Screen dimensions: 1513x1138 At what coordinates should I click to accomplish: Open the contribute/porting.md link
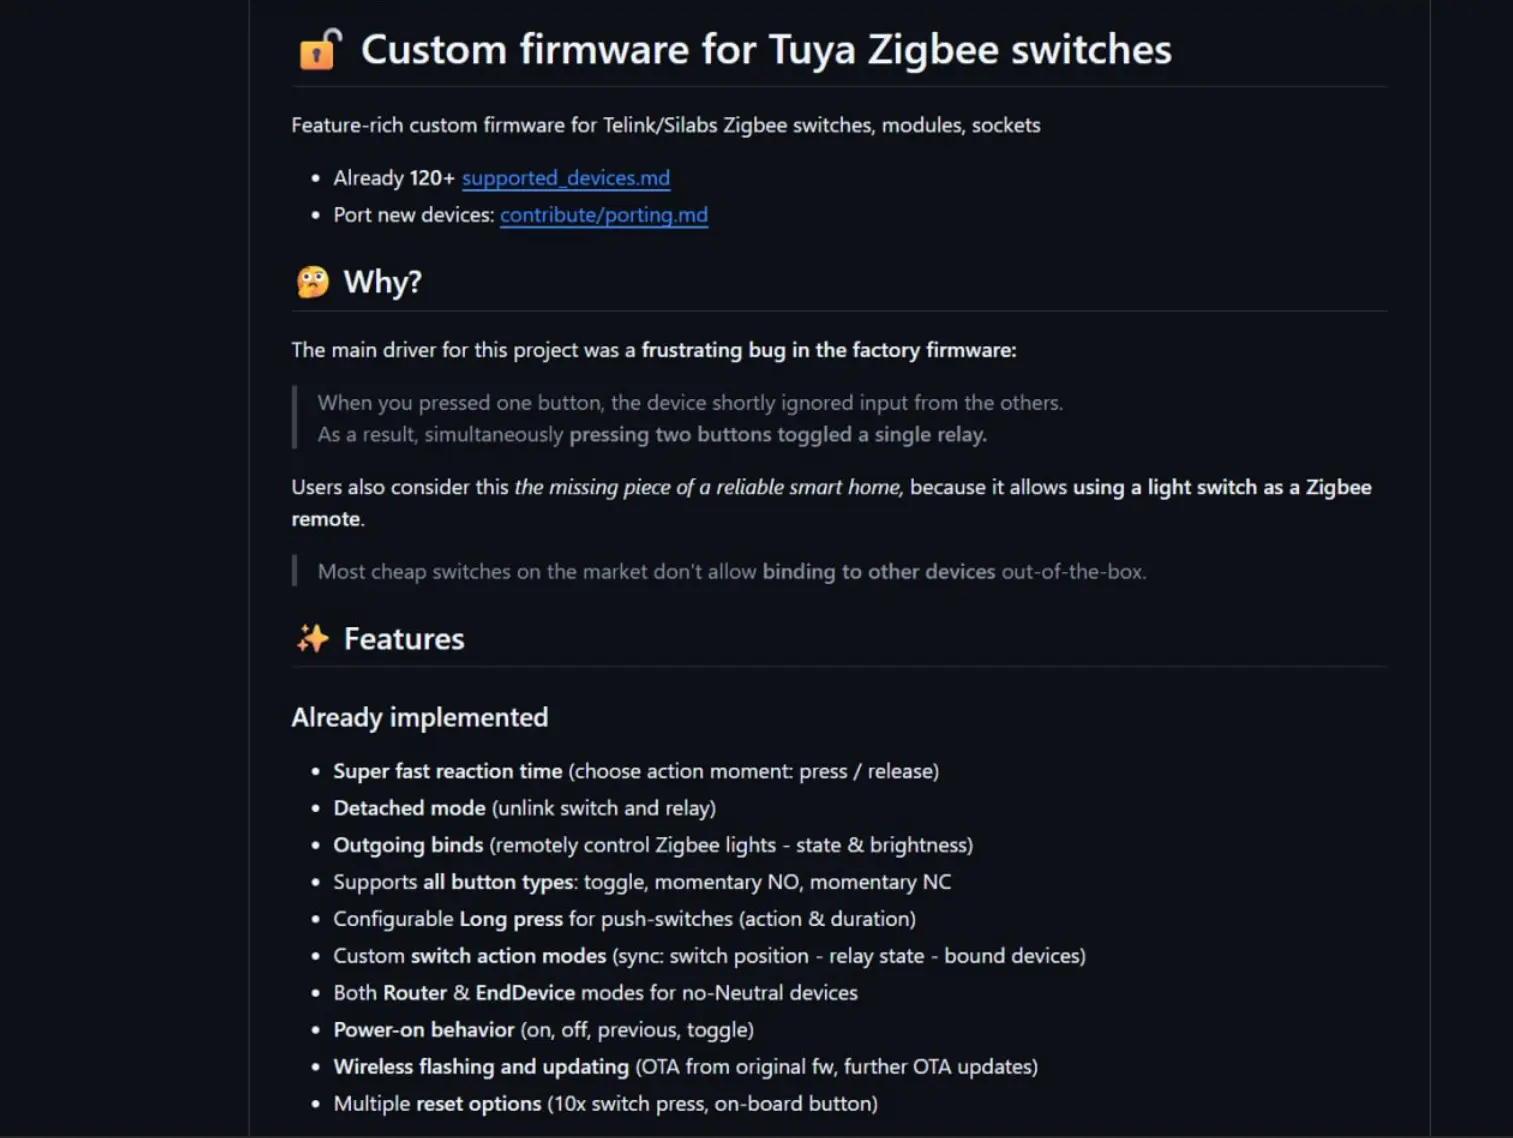[x=604, y=215]
